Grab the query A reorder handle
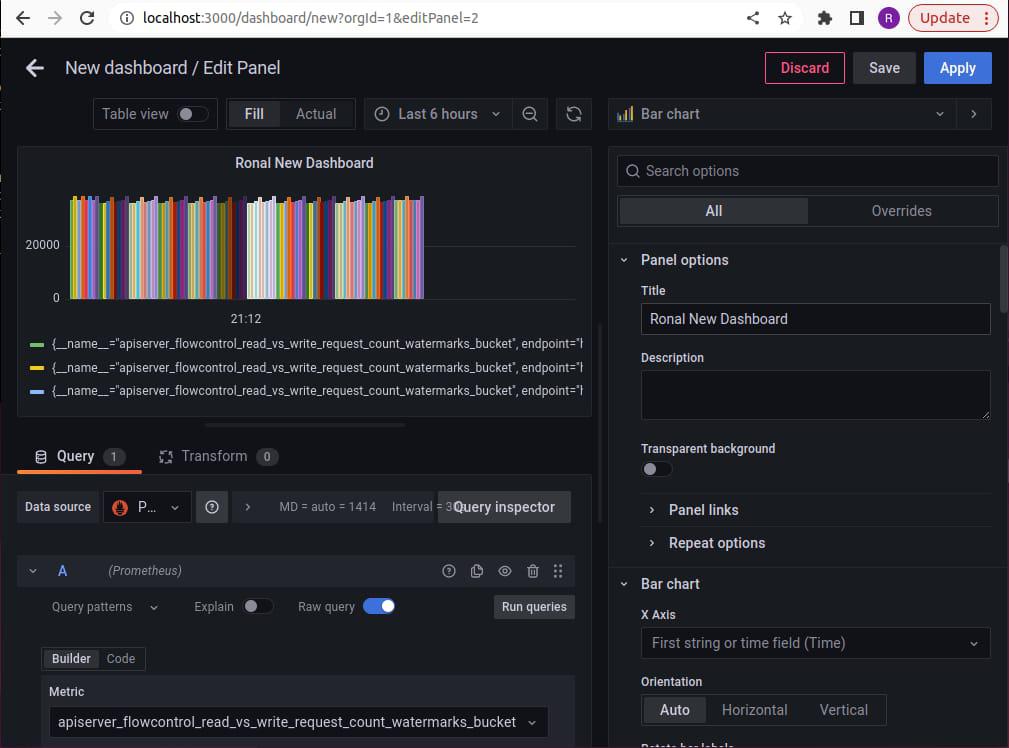1009x748 pixels. (558, 571)
